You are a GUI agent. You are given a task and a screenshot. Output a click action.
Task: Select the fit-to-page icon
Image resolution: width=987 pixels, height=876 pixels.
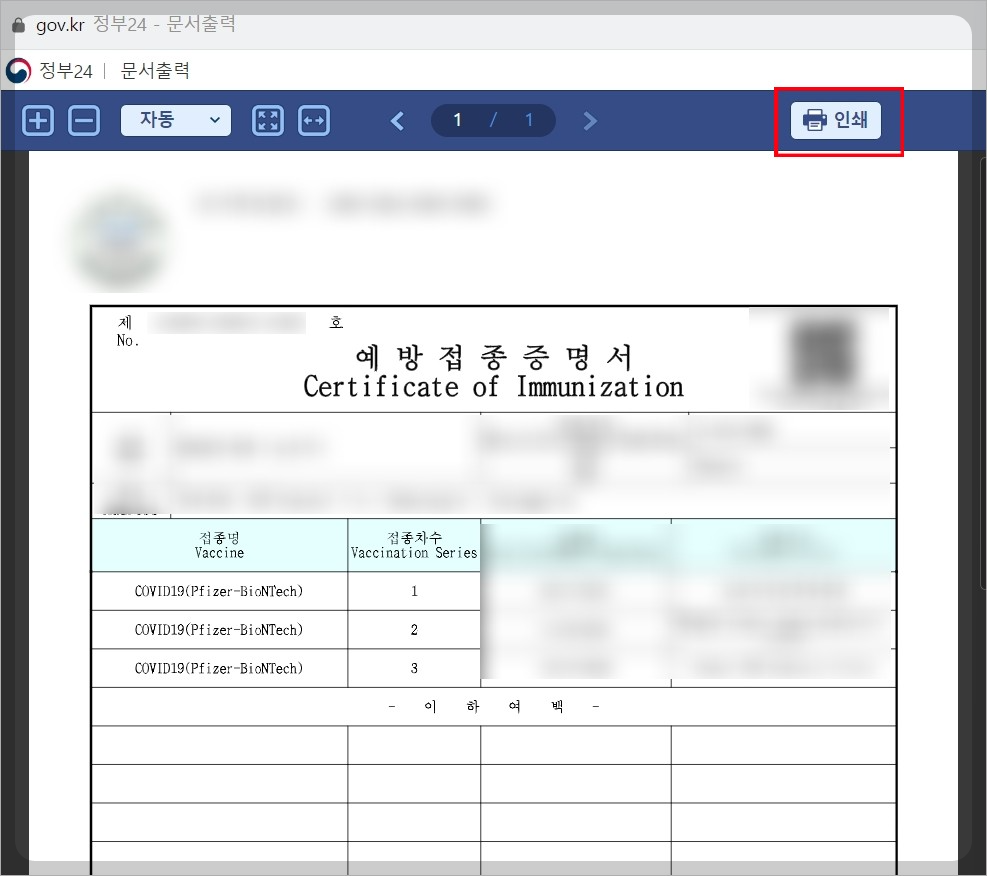tap(267, 120)
